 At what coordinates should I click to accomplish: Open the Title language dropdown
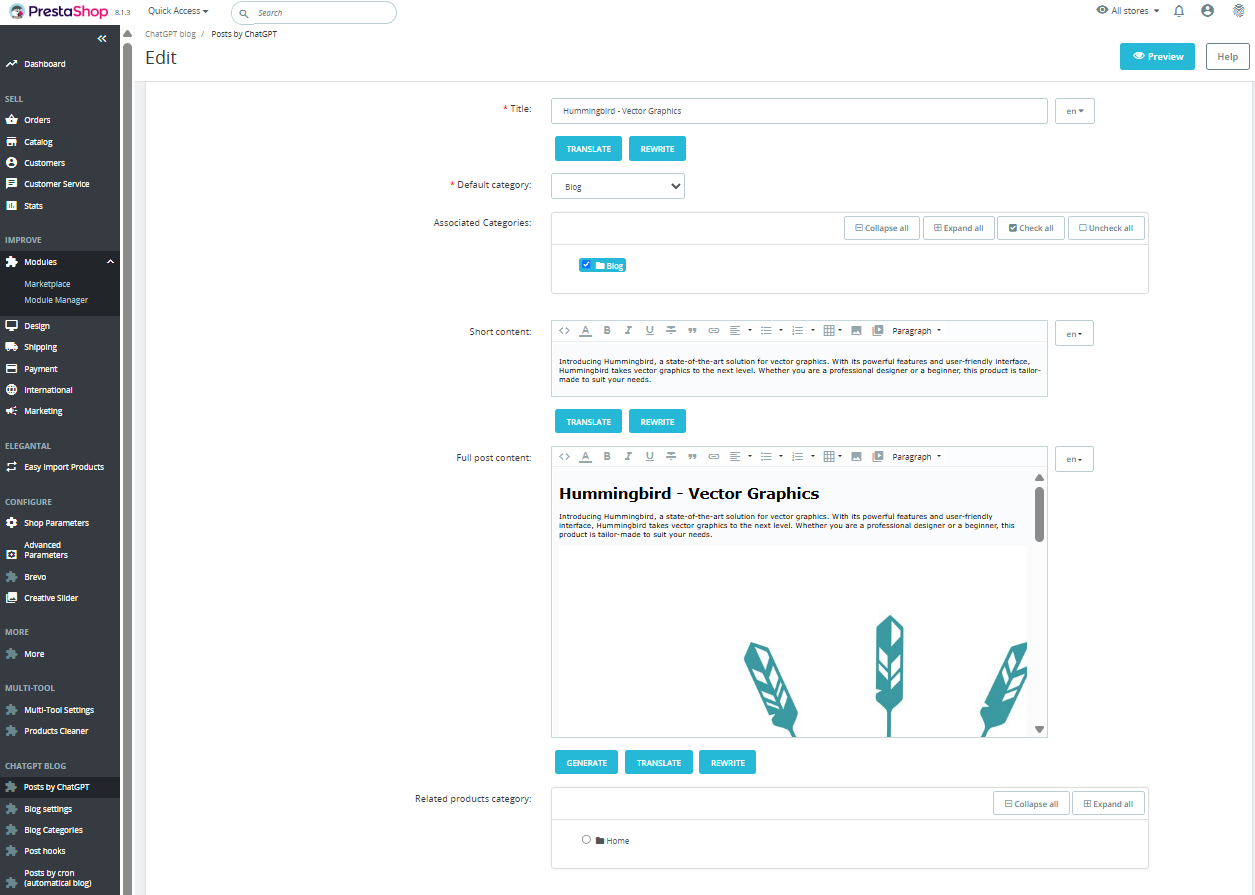pyautogui.click(x=1075, y=111)
